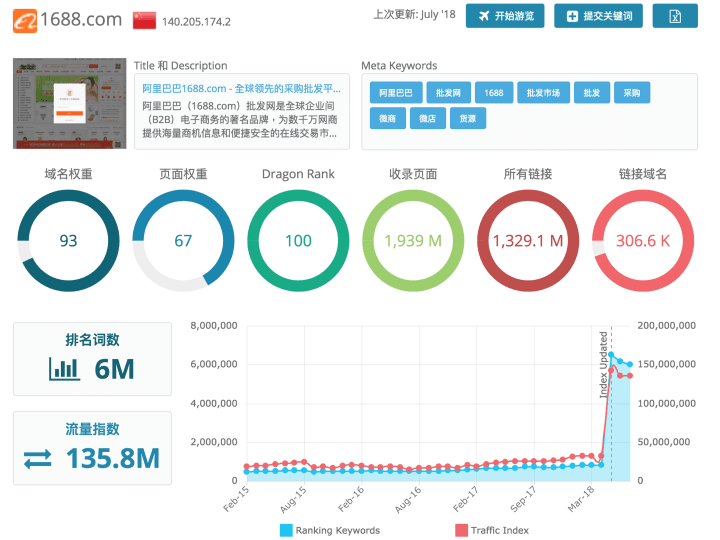Click the Mar-18 axis label
The image size is (720, 540).
tap(581, 499)
